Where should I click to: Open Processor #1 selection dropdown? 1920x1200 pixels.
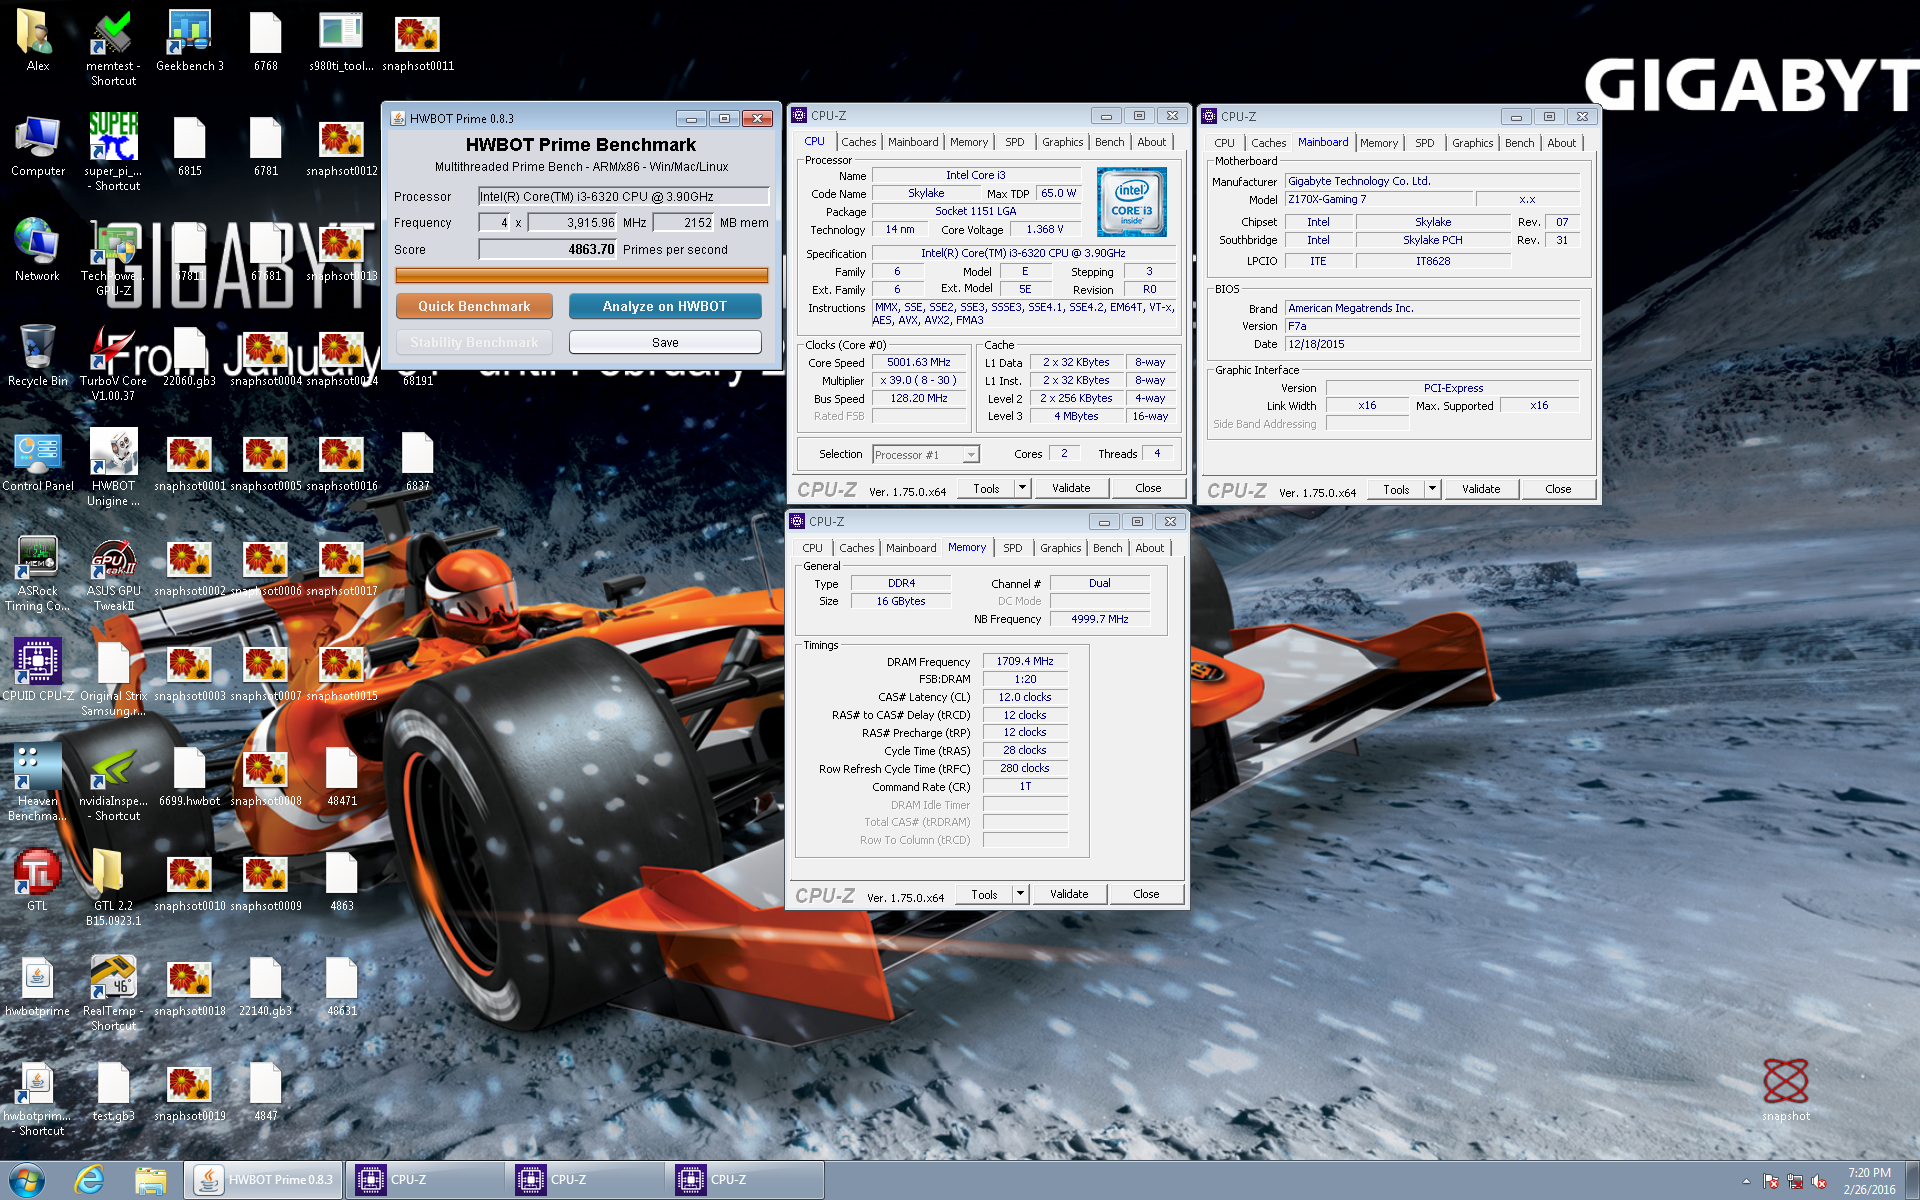(x=925, y=454)
